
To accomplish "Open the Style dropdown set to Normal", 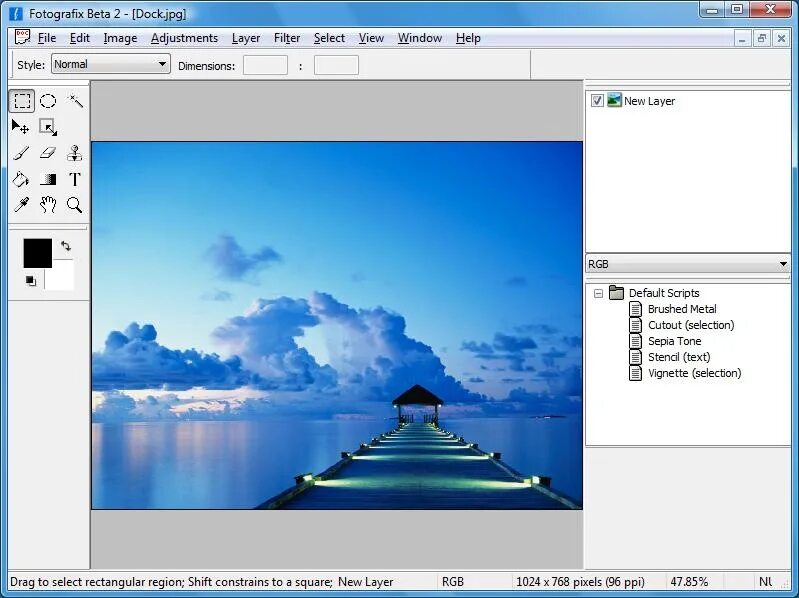I will click(111, 64).
